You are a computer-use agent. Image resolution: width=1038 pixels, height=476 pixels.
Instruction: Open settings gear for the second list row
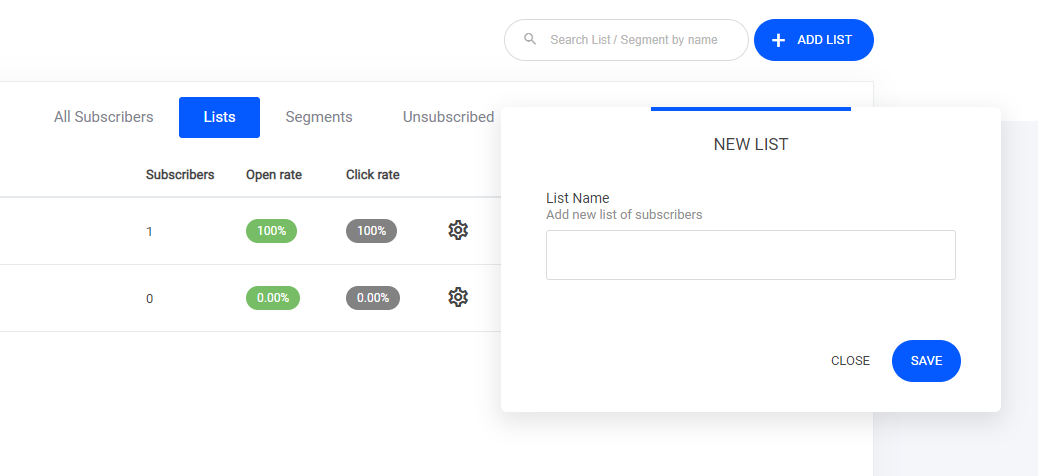pos(458,297)
